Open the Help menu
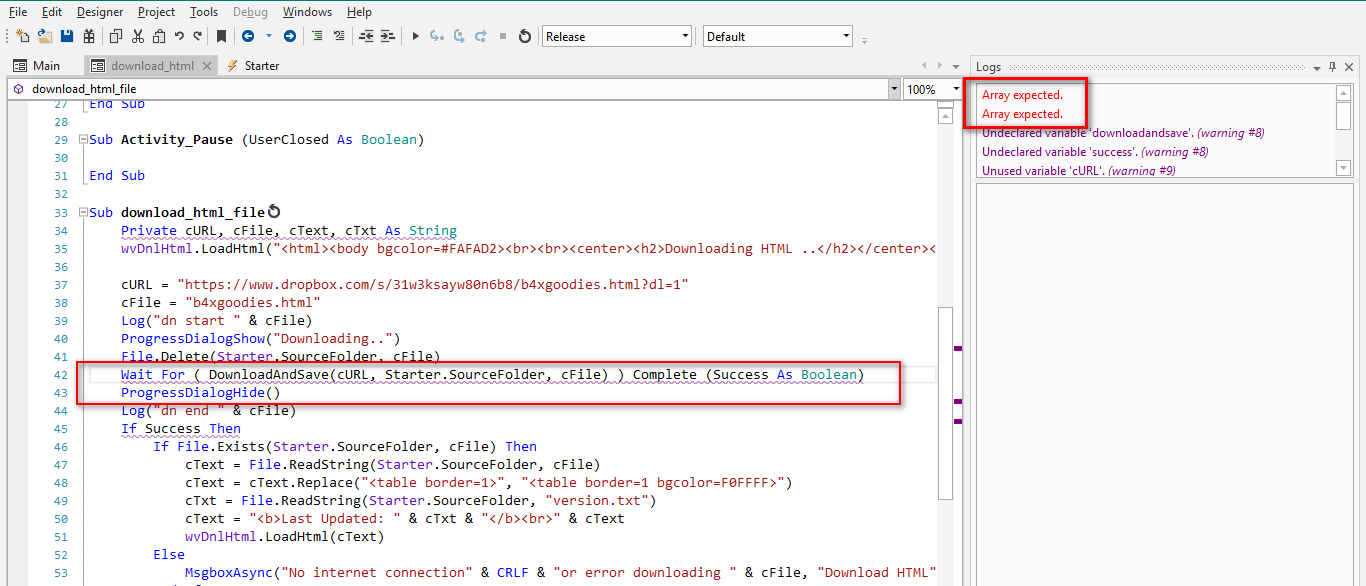1366x586 pixels. tap(359, 12)
